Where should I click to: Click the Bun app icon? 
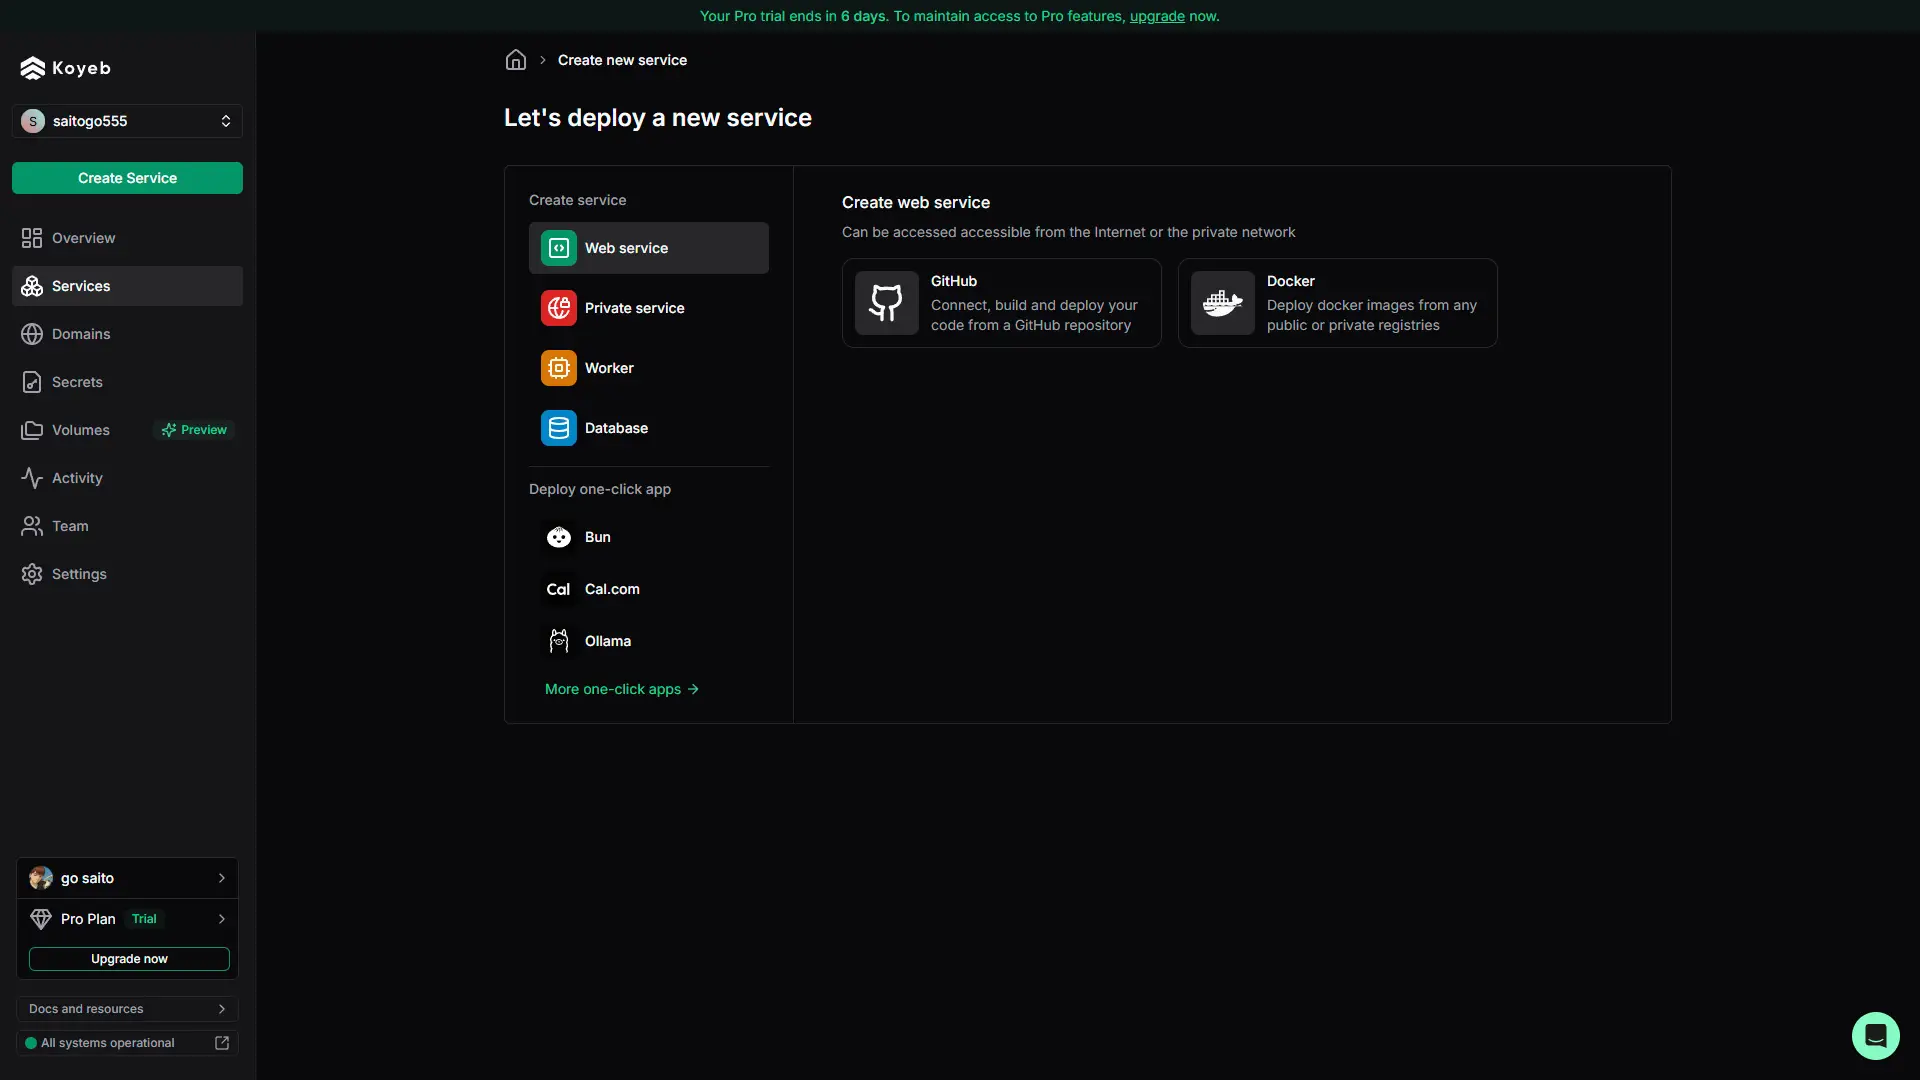(x=559, y=537)
